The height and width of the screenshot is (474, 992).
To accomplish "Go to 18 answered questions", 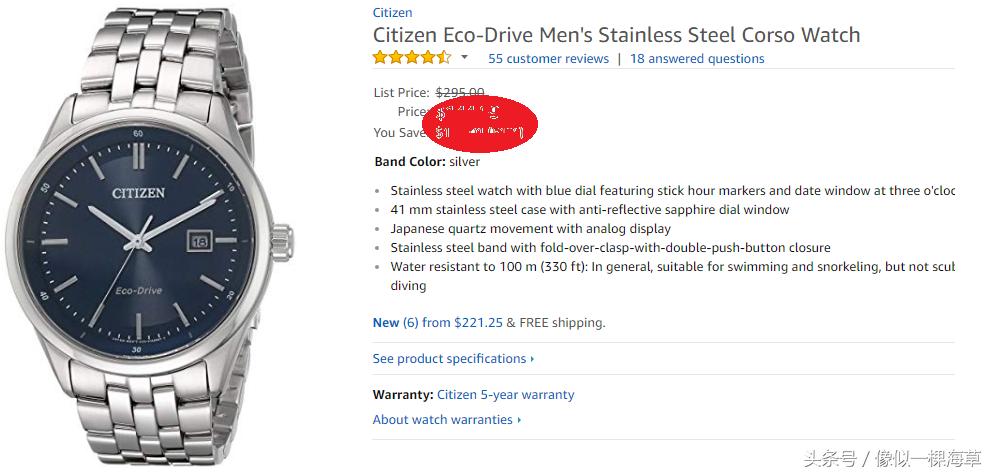I will (697, 59).
